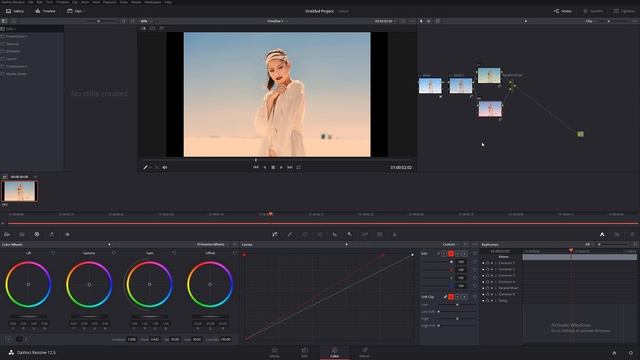Open the Info palette
Screen dimensions: 640x360
coord(632,234)
